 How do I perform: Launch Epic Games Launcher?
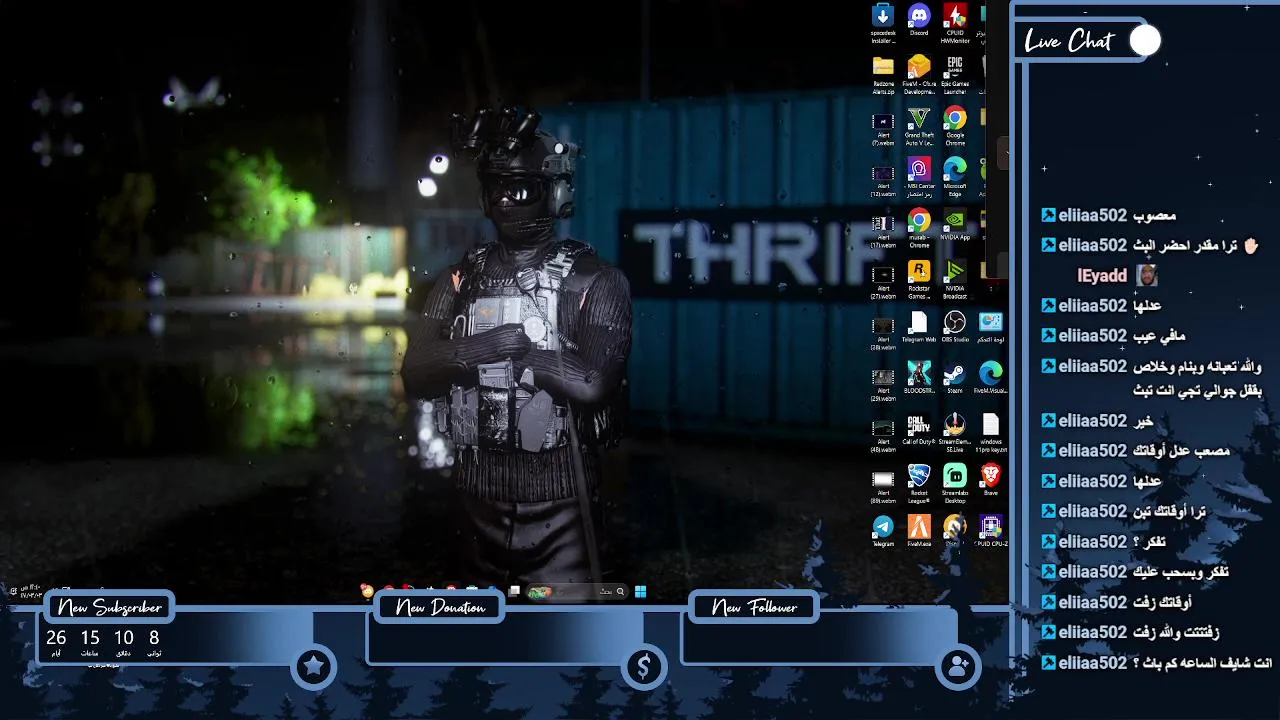tap(955, 76)
